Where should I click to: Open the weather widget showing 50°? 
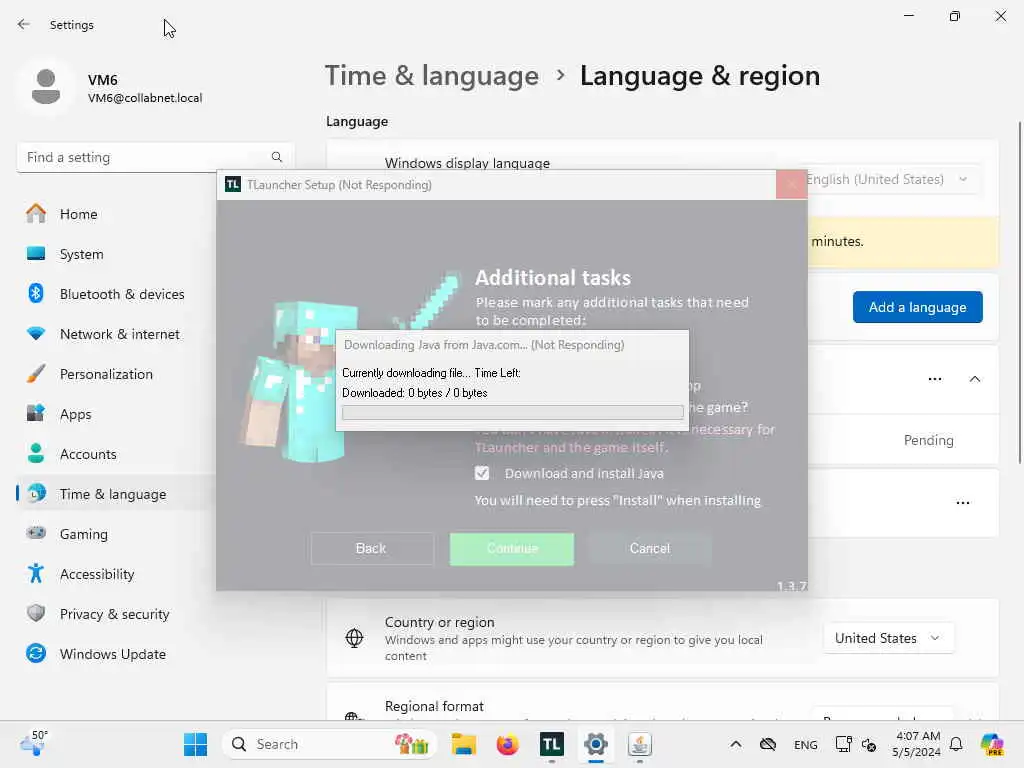click(x=34, y=744)
